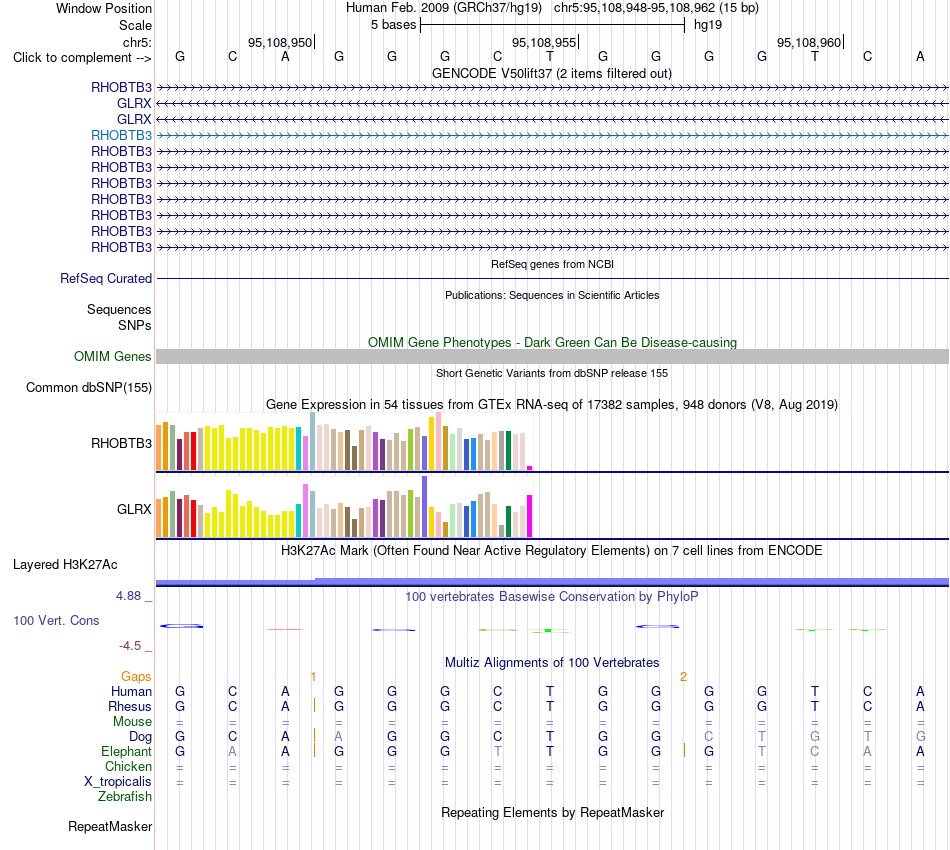Open the RepeatMasker track label
This screenshot has height=850, width=950.
[x=110, y=826]
